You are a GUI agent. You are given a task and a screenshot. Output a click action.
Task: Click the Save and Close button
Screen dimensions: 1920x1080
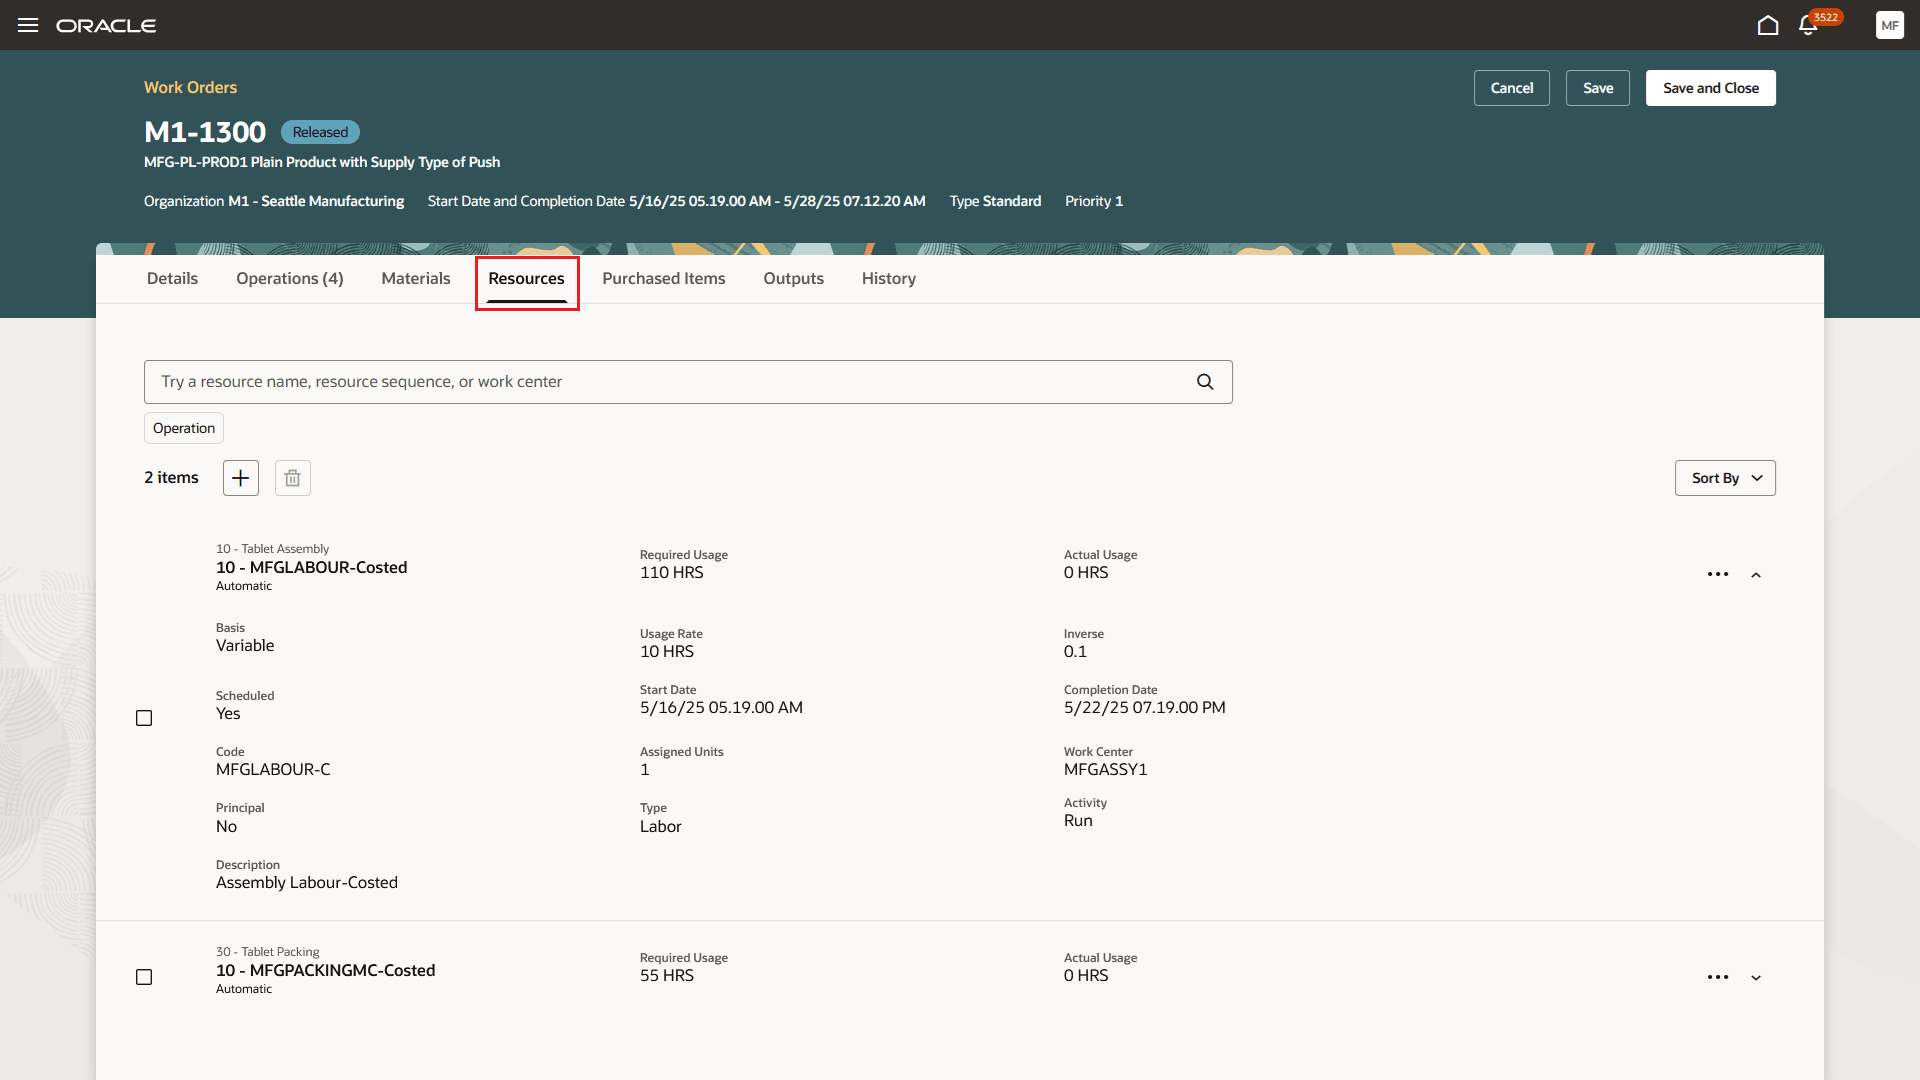click(x=1710, y=88)
